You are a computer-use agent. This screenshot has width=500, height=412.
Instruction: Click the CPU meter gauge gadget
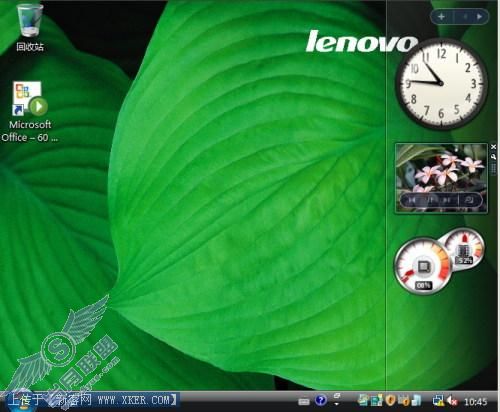423,266
